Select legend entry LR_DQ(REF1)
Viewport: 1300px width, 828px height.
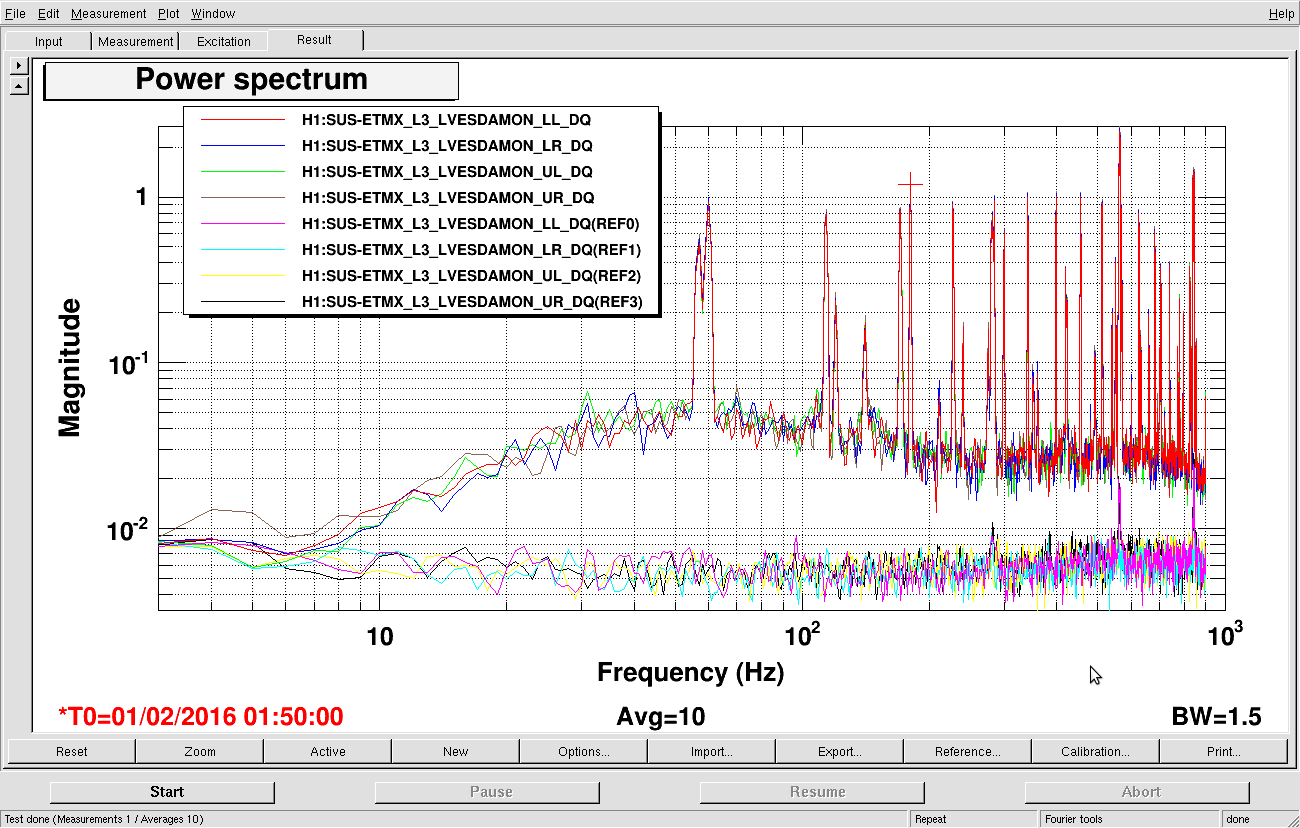click(471, 250)
